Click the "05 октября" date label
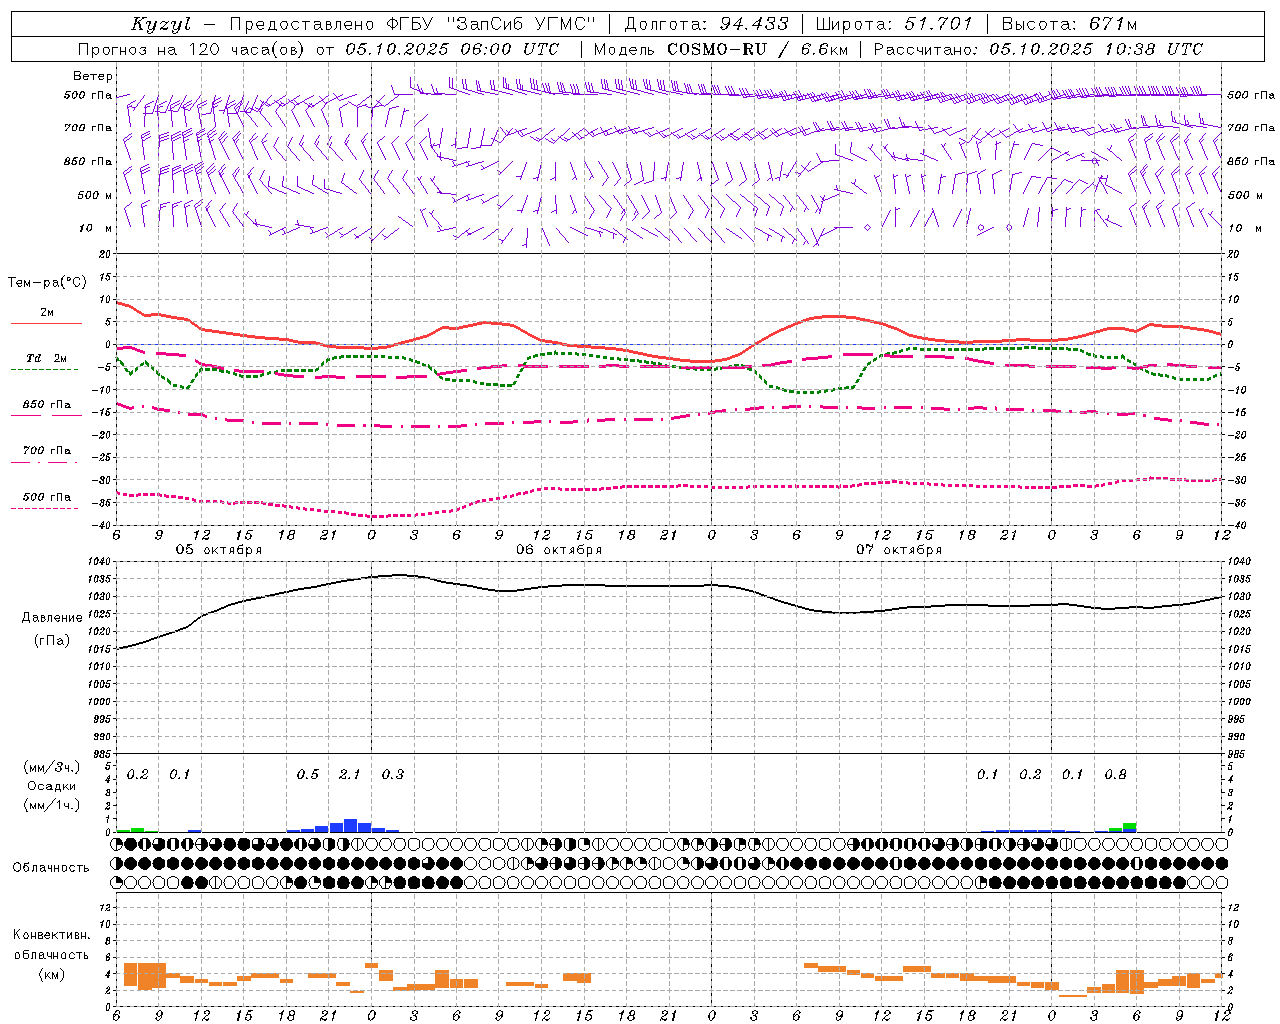This screenshot has height=1024, width=1280. pos(219,550)
